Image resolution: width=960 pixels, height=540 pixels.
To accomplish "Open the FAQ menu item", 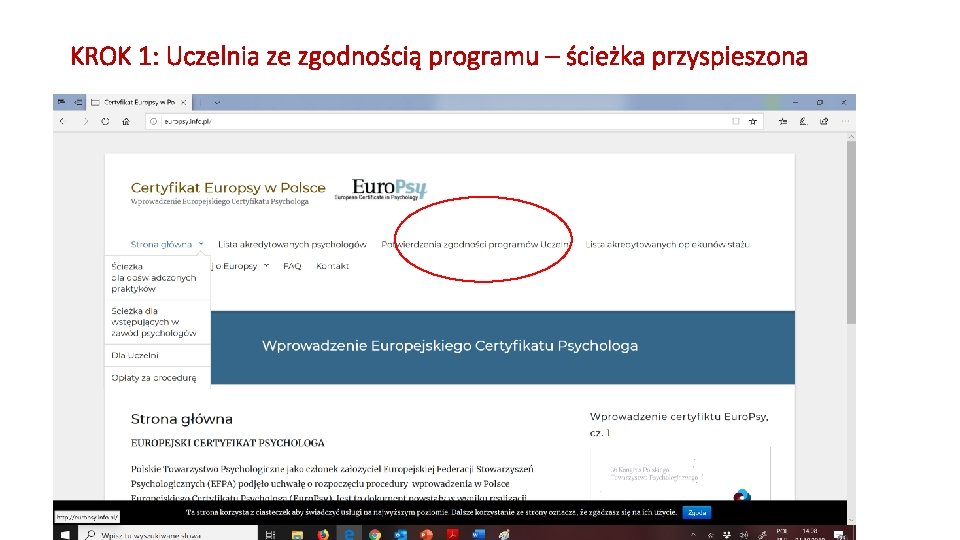I will tap(292, 266).
